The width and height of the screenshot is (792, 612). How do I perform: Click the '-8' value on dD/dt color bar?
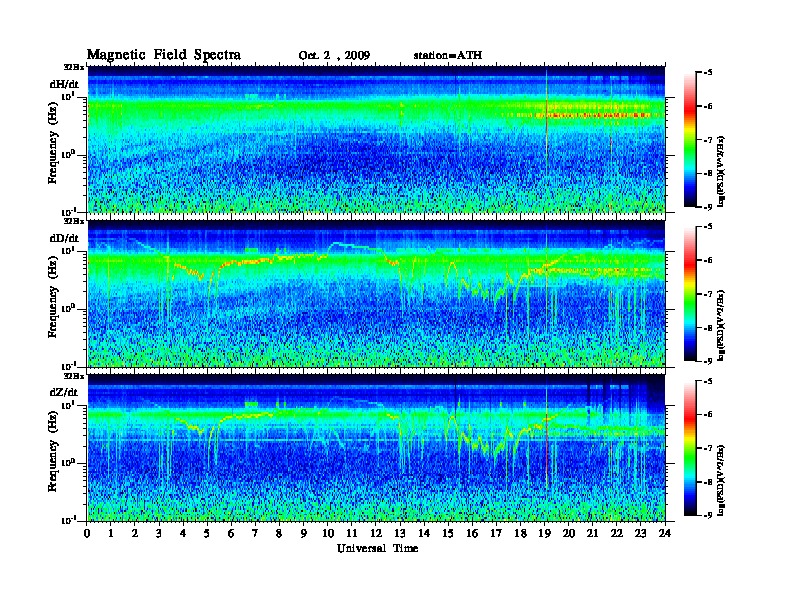click(x=708, y=328)
